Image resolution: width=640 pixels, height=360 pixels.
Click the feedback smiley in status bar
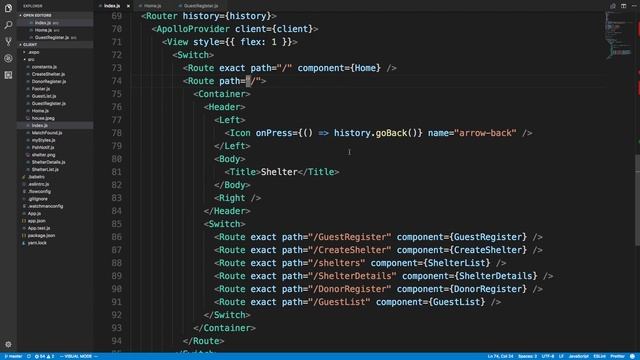pyautogui.click(x=633, y=356)
